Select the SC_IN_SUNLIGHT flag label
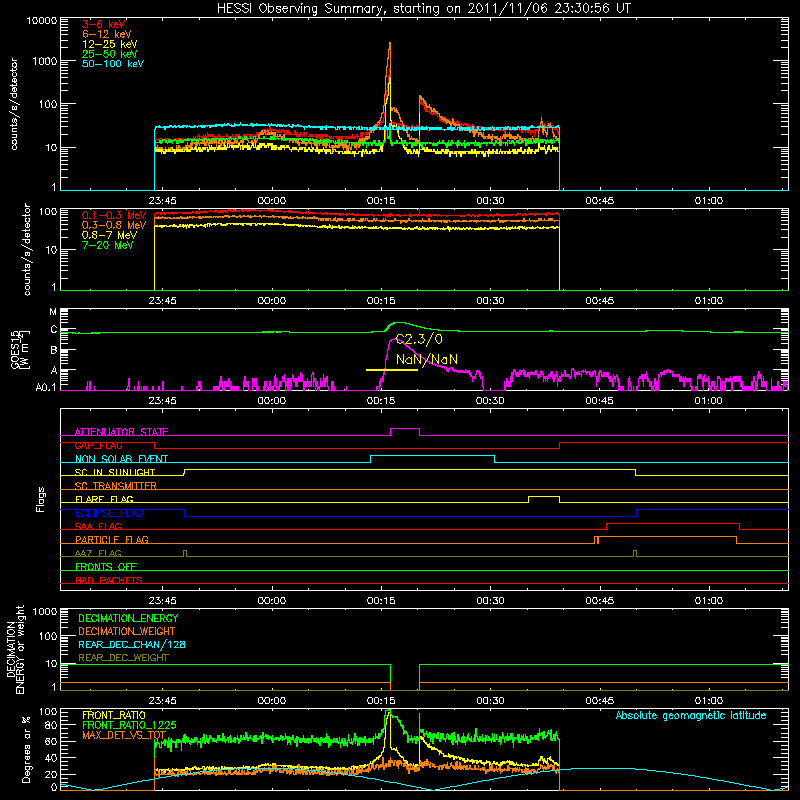Screen dimensions: 800x800 [115, 472]
